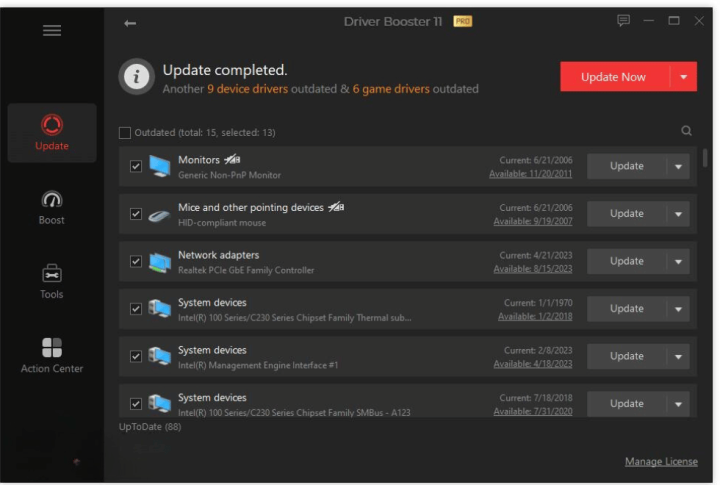Expand the HID-compliant mouse Update dropdown
Image resolution: width=720 pixels, height=485 pixels.
click(x=678, y=214)
